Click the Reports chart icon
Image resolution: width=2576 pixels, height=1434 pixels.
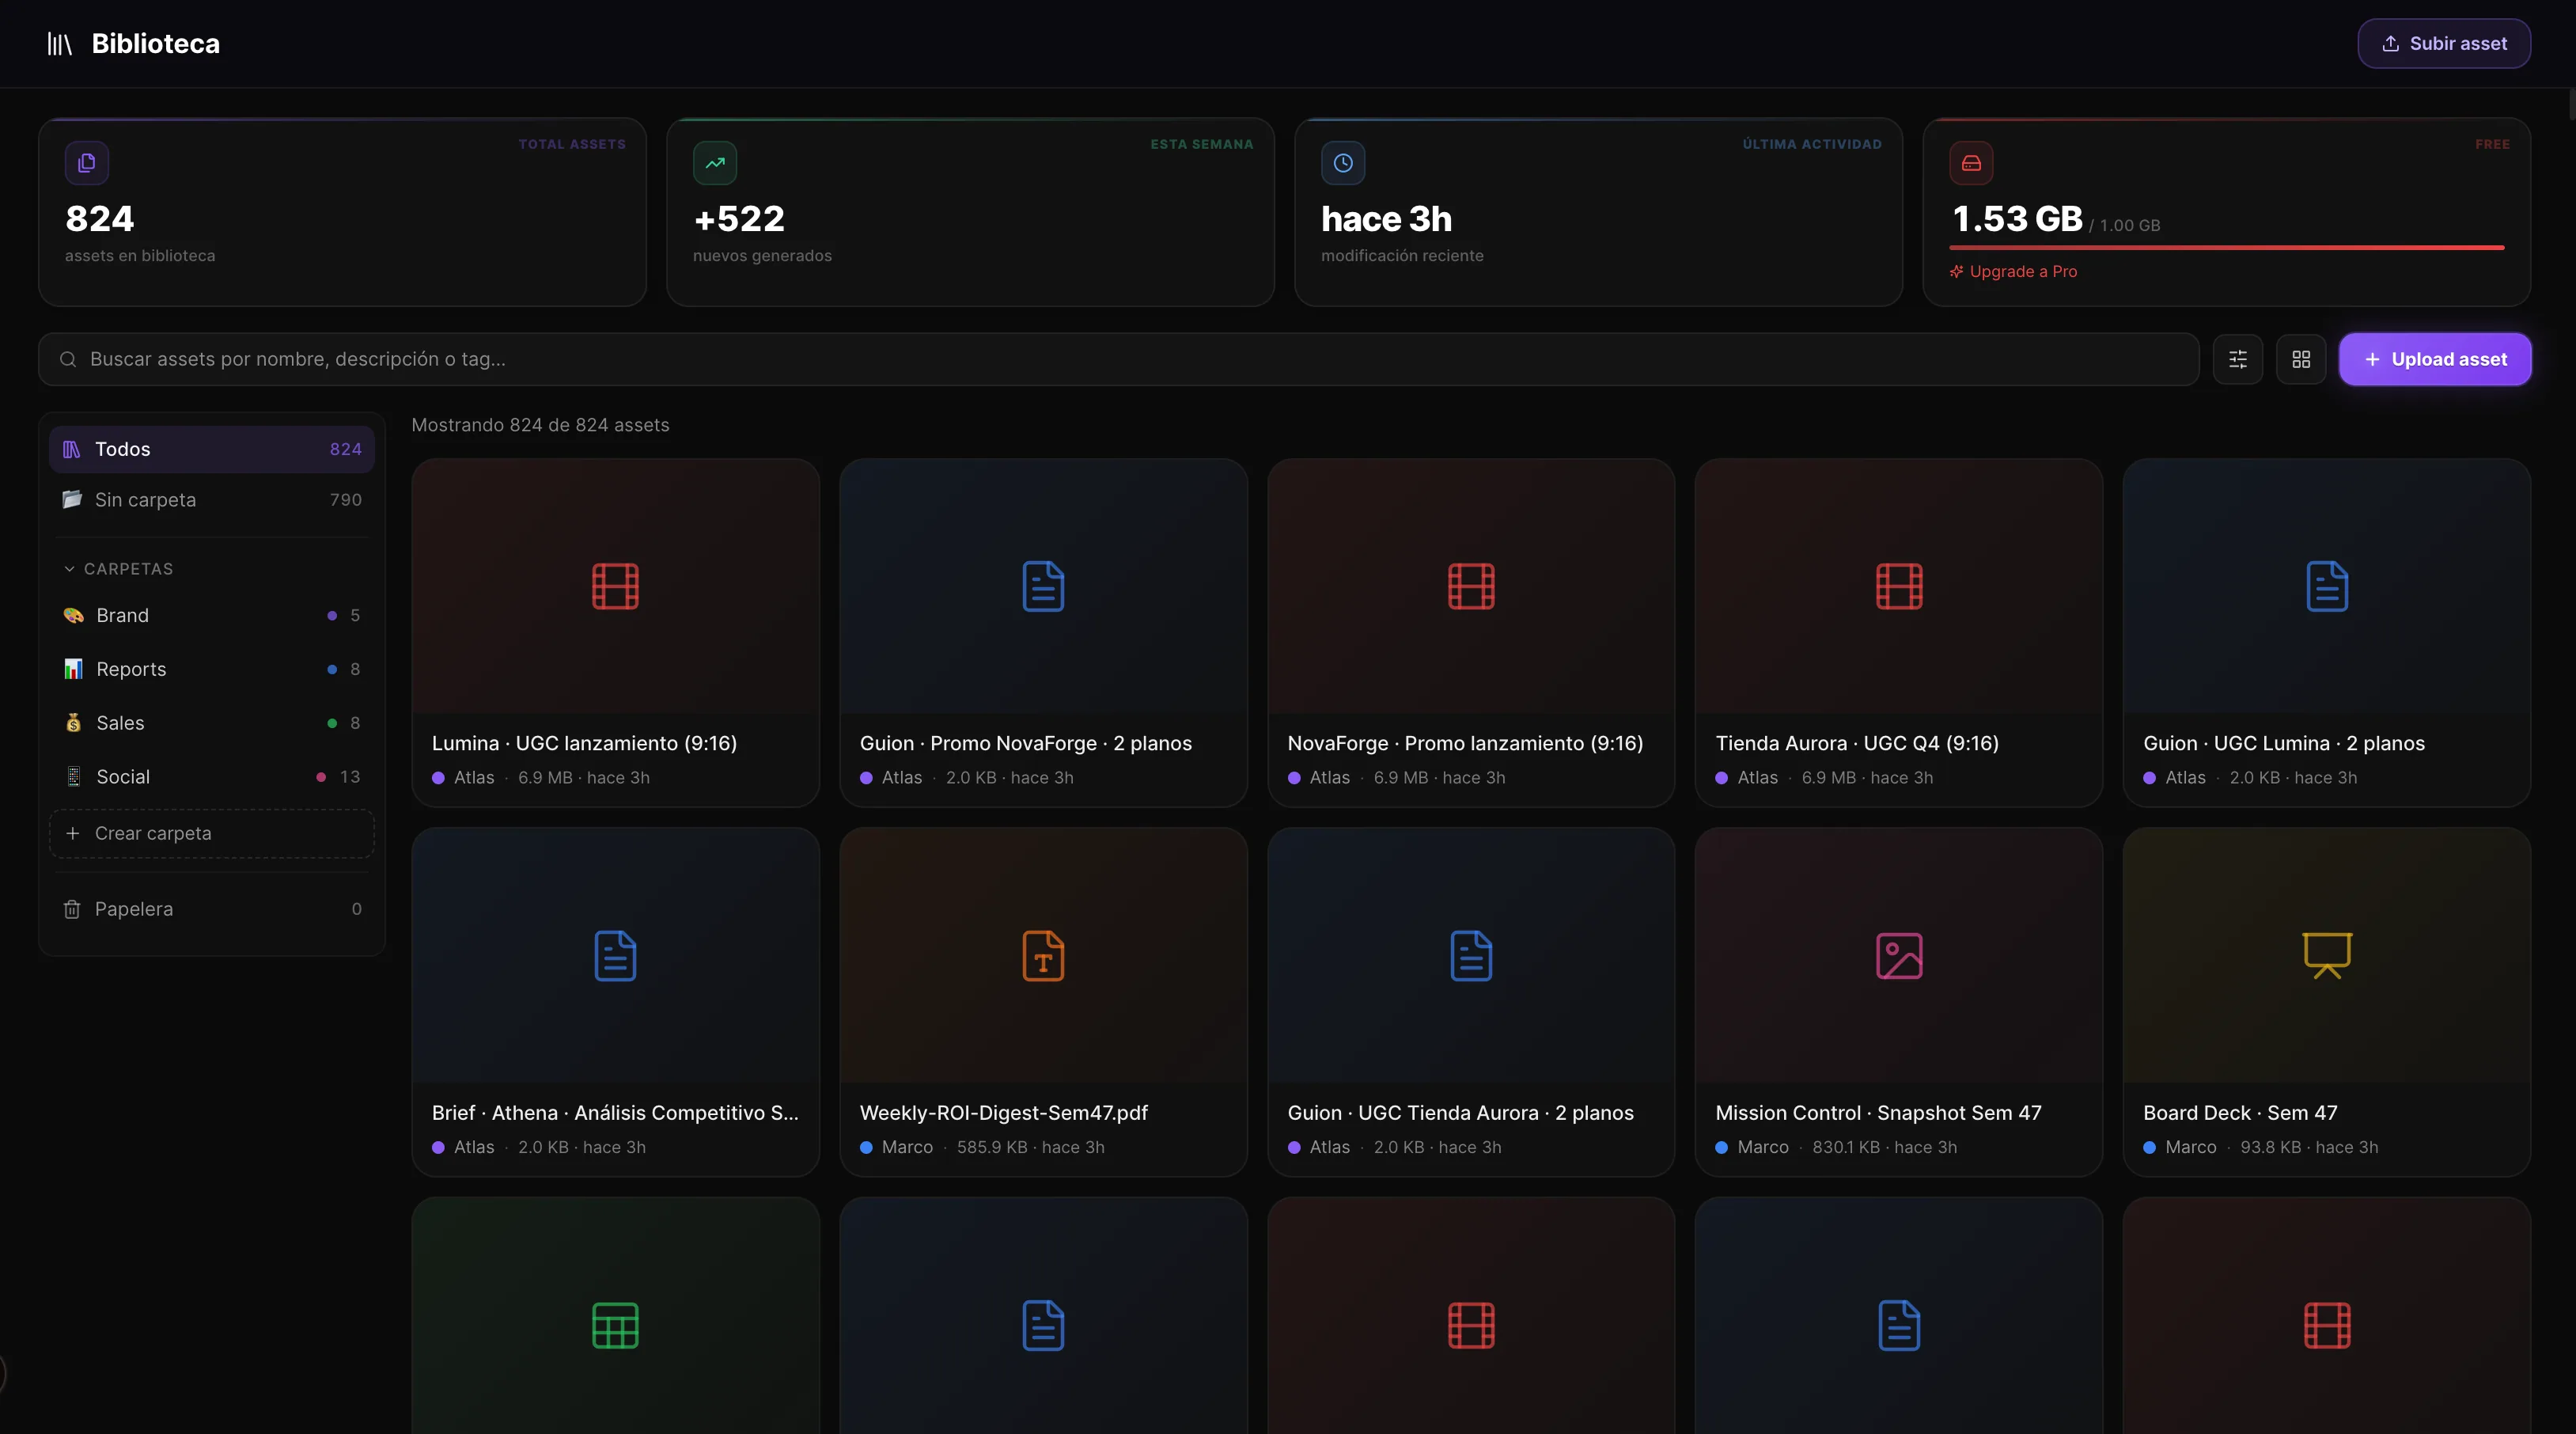(73, 669)
